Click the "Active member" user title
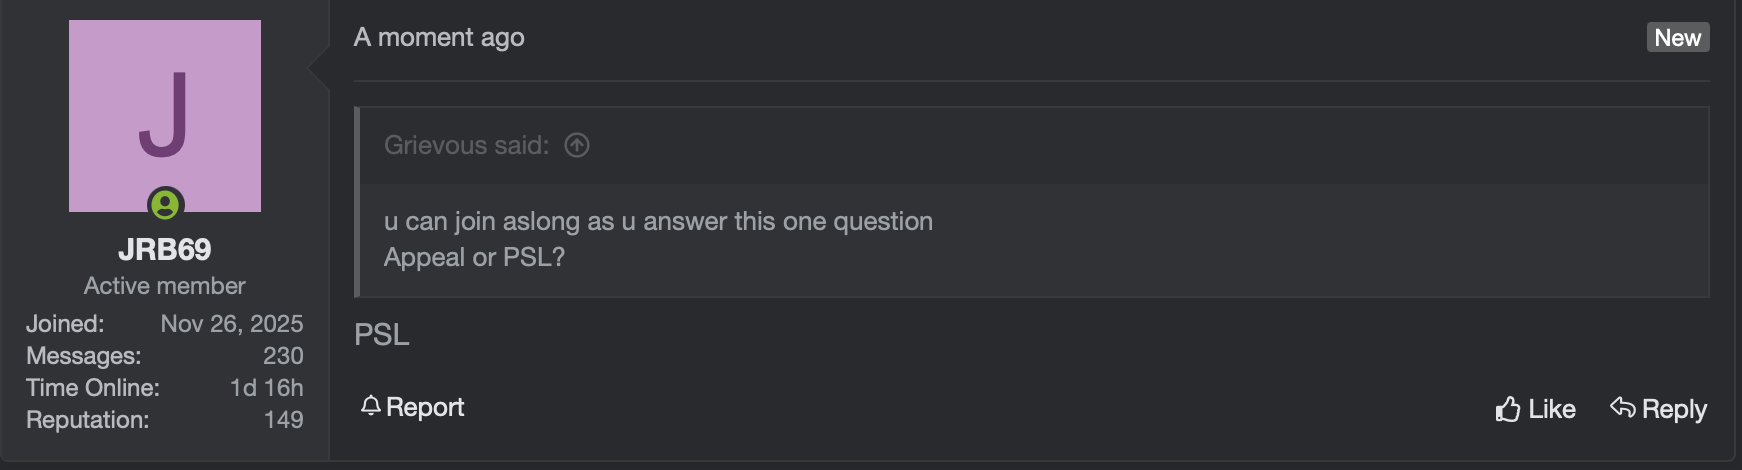This screenshot has height=470, width=1742. 165,286
